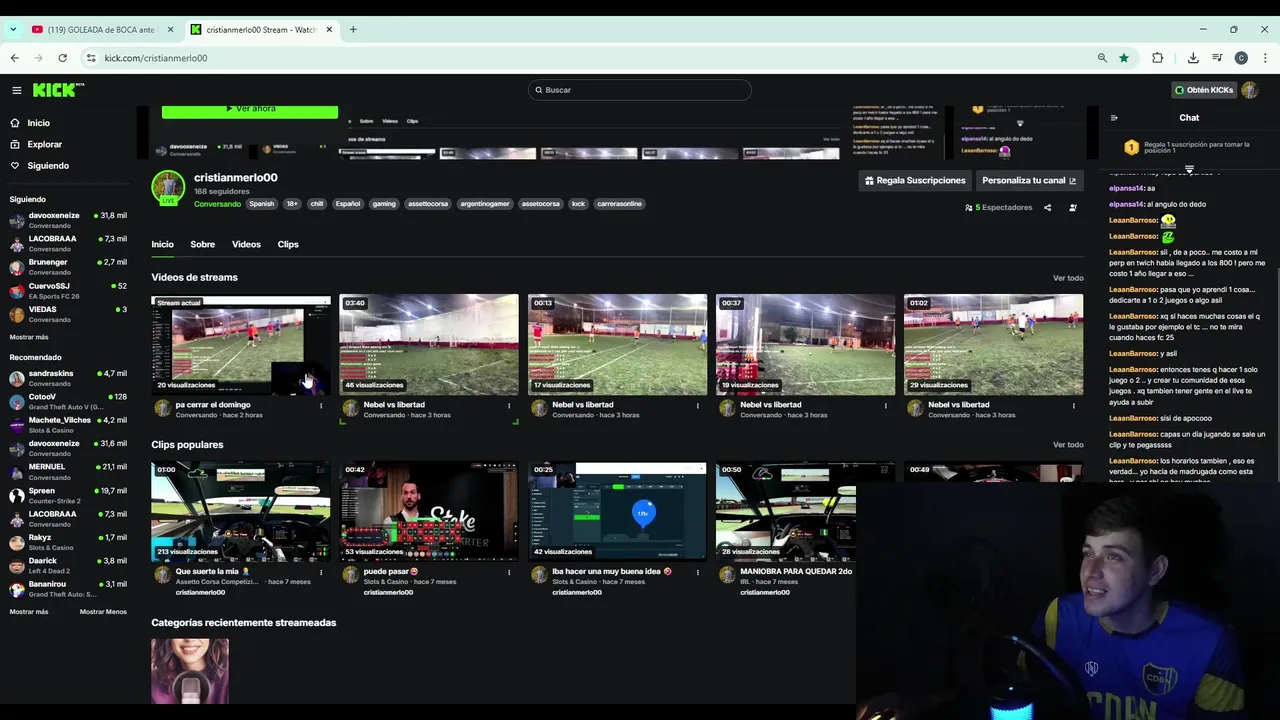Open 'pa cerrar el domingo' stream thumbnail
1280x720 pixels.
point(241,344)
